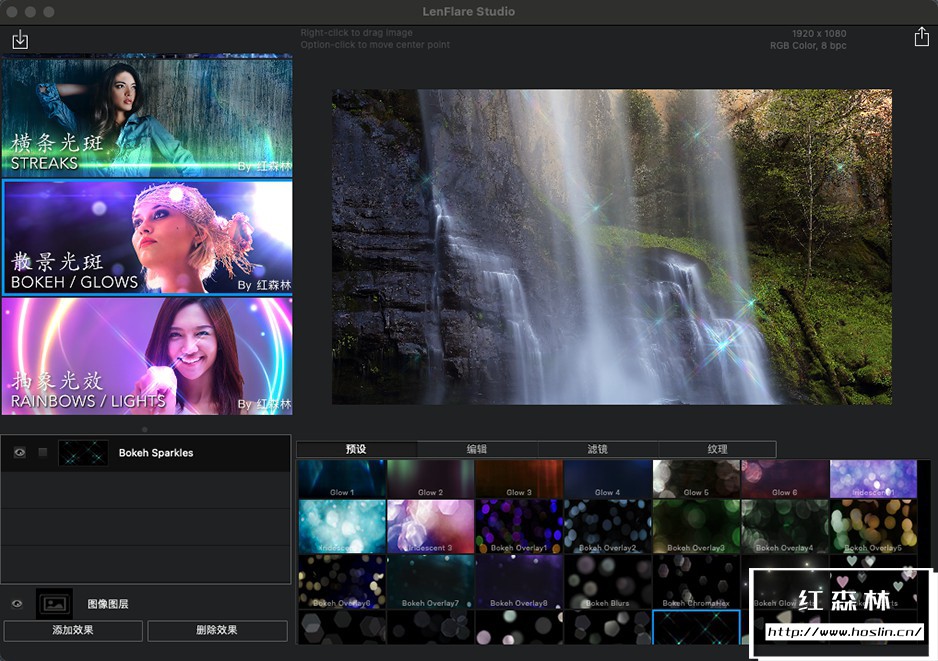Apply the Glow 5 preset
The image size is (938, 661).
click(x=696, y=479)
